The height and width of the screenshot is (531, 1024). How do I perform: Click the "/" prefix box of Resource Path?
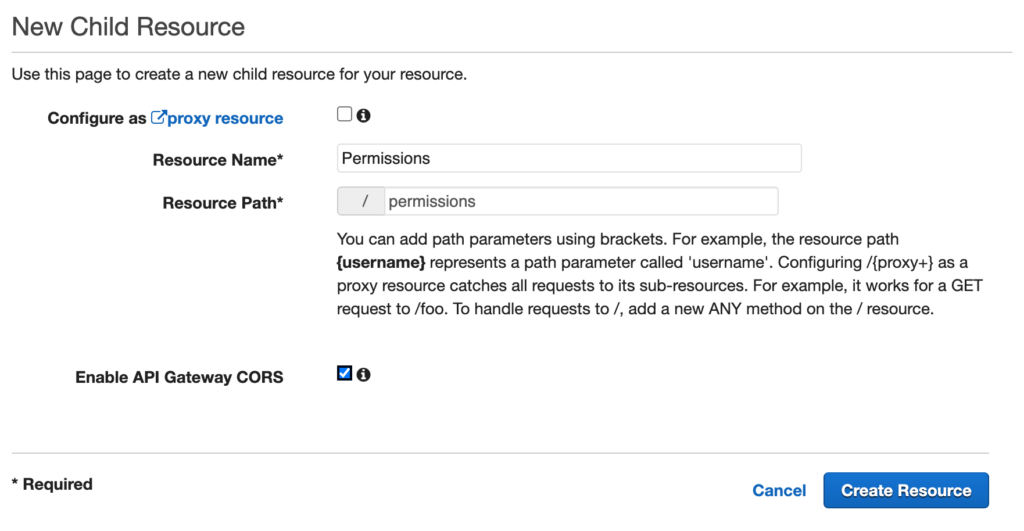pyautogui.click(x=364, y=201)
